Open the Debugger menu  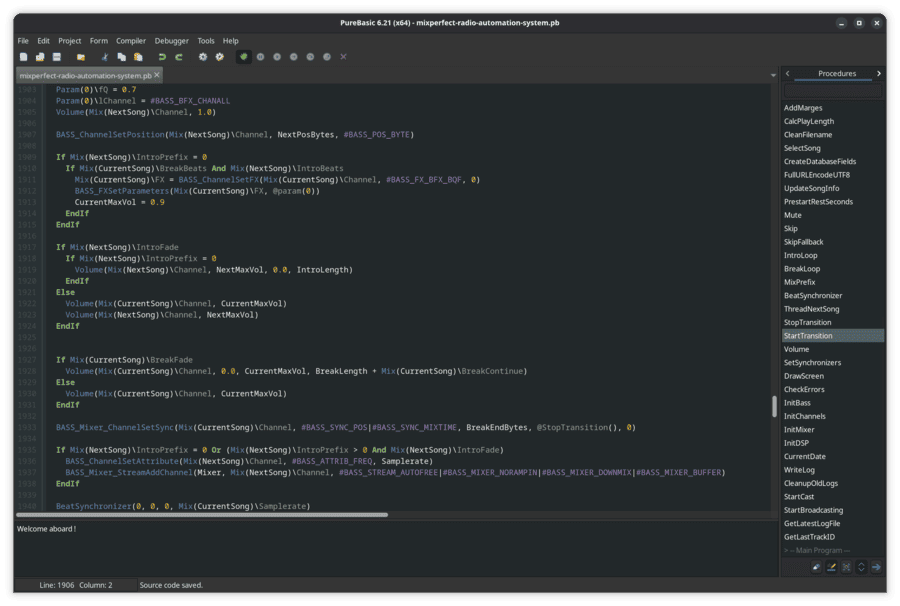172,41
